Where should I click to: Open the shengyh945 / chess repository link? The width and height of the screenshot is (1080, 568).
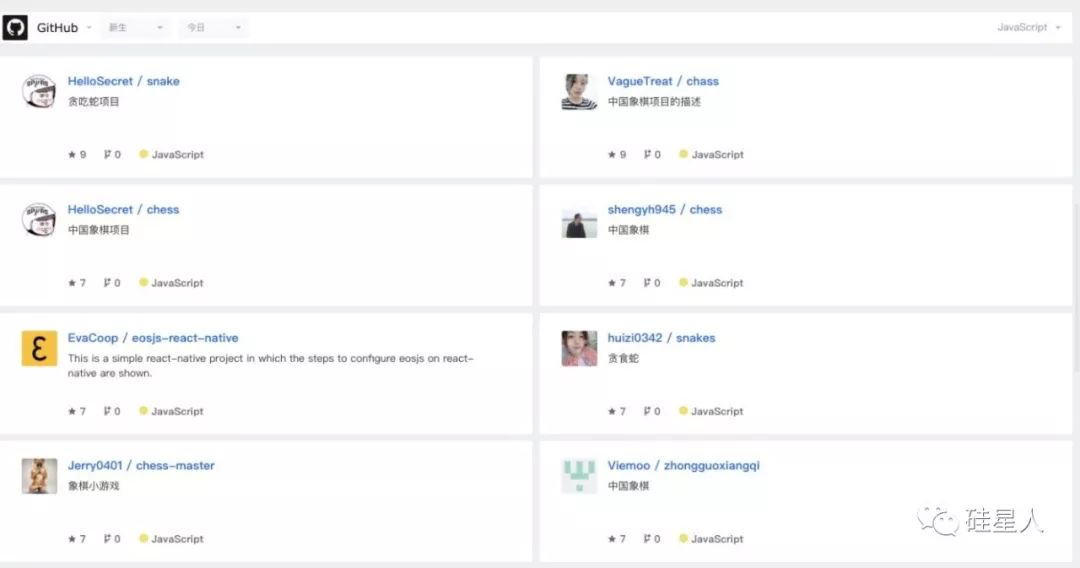(x=665, y=209)
